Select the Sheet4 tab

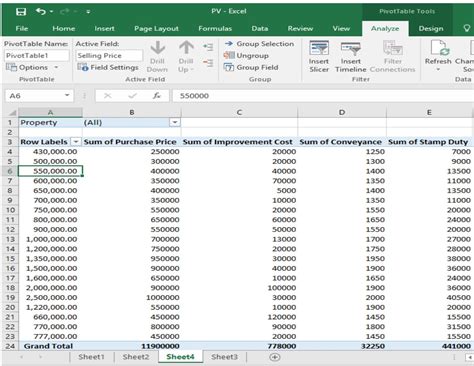[x=180, y=357]
